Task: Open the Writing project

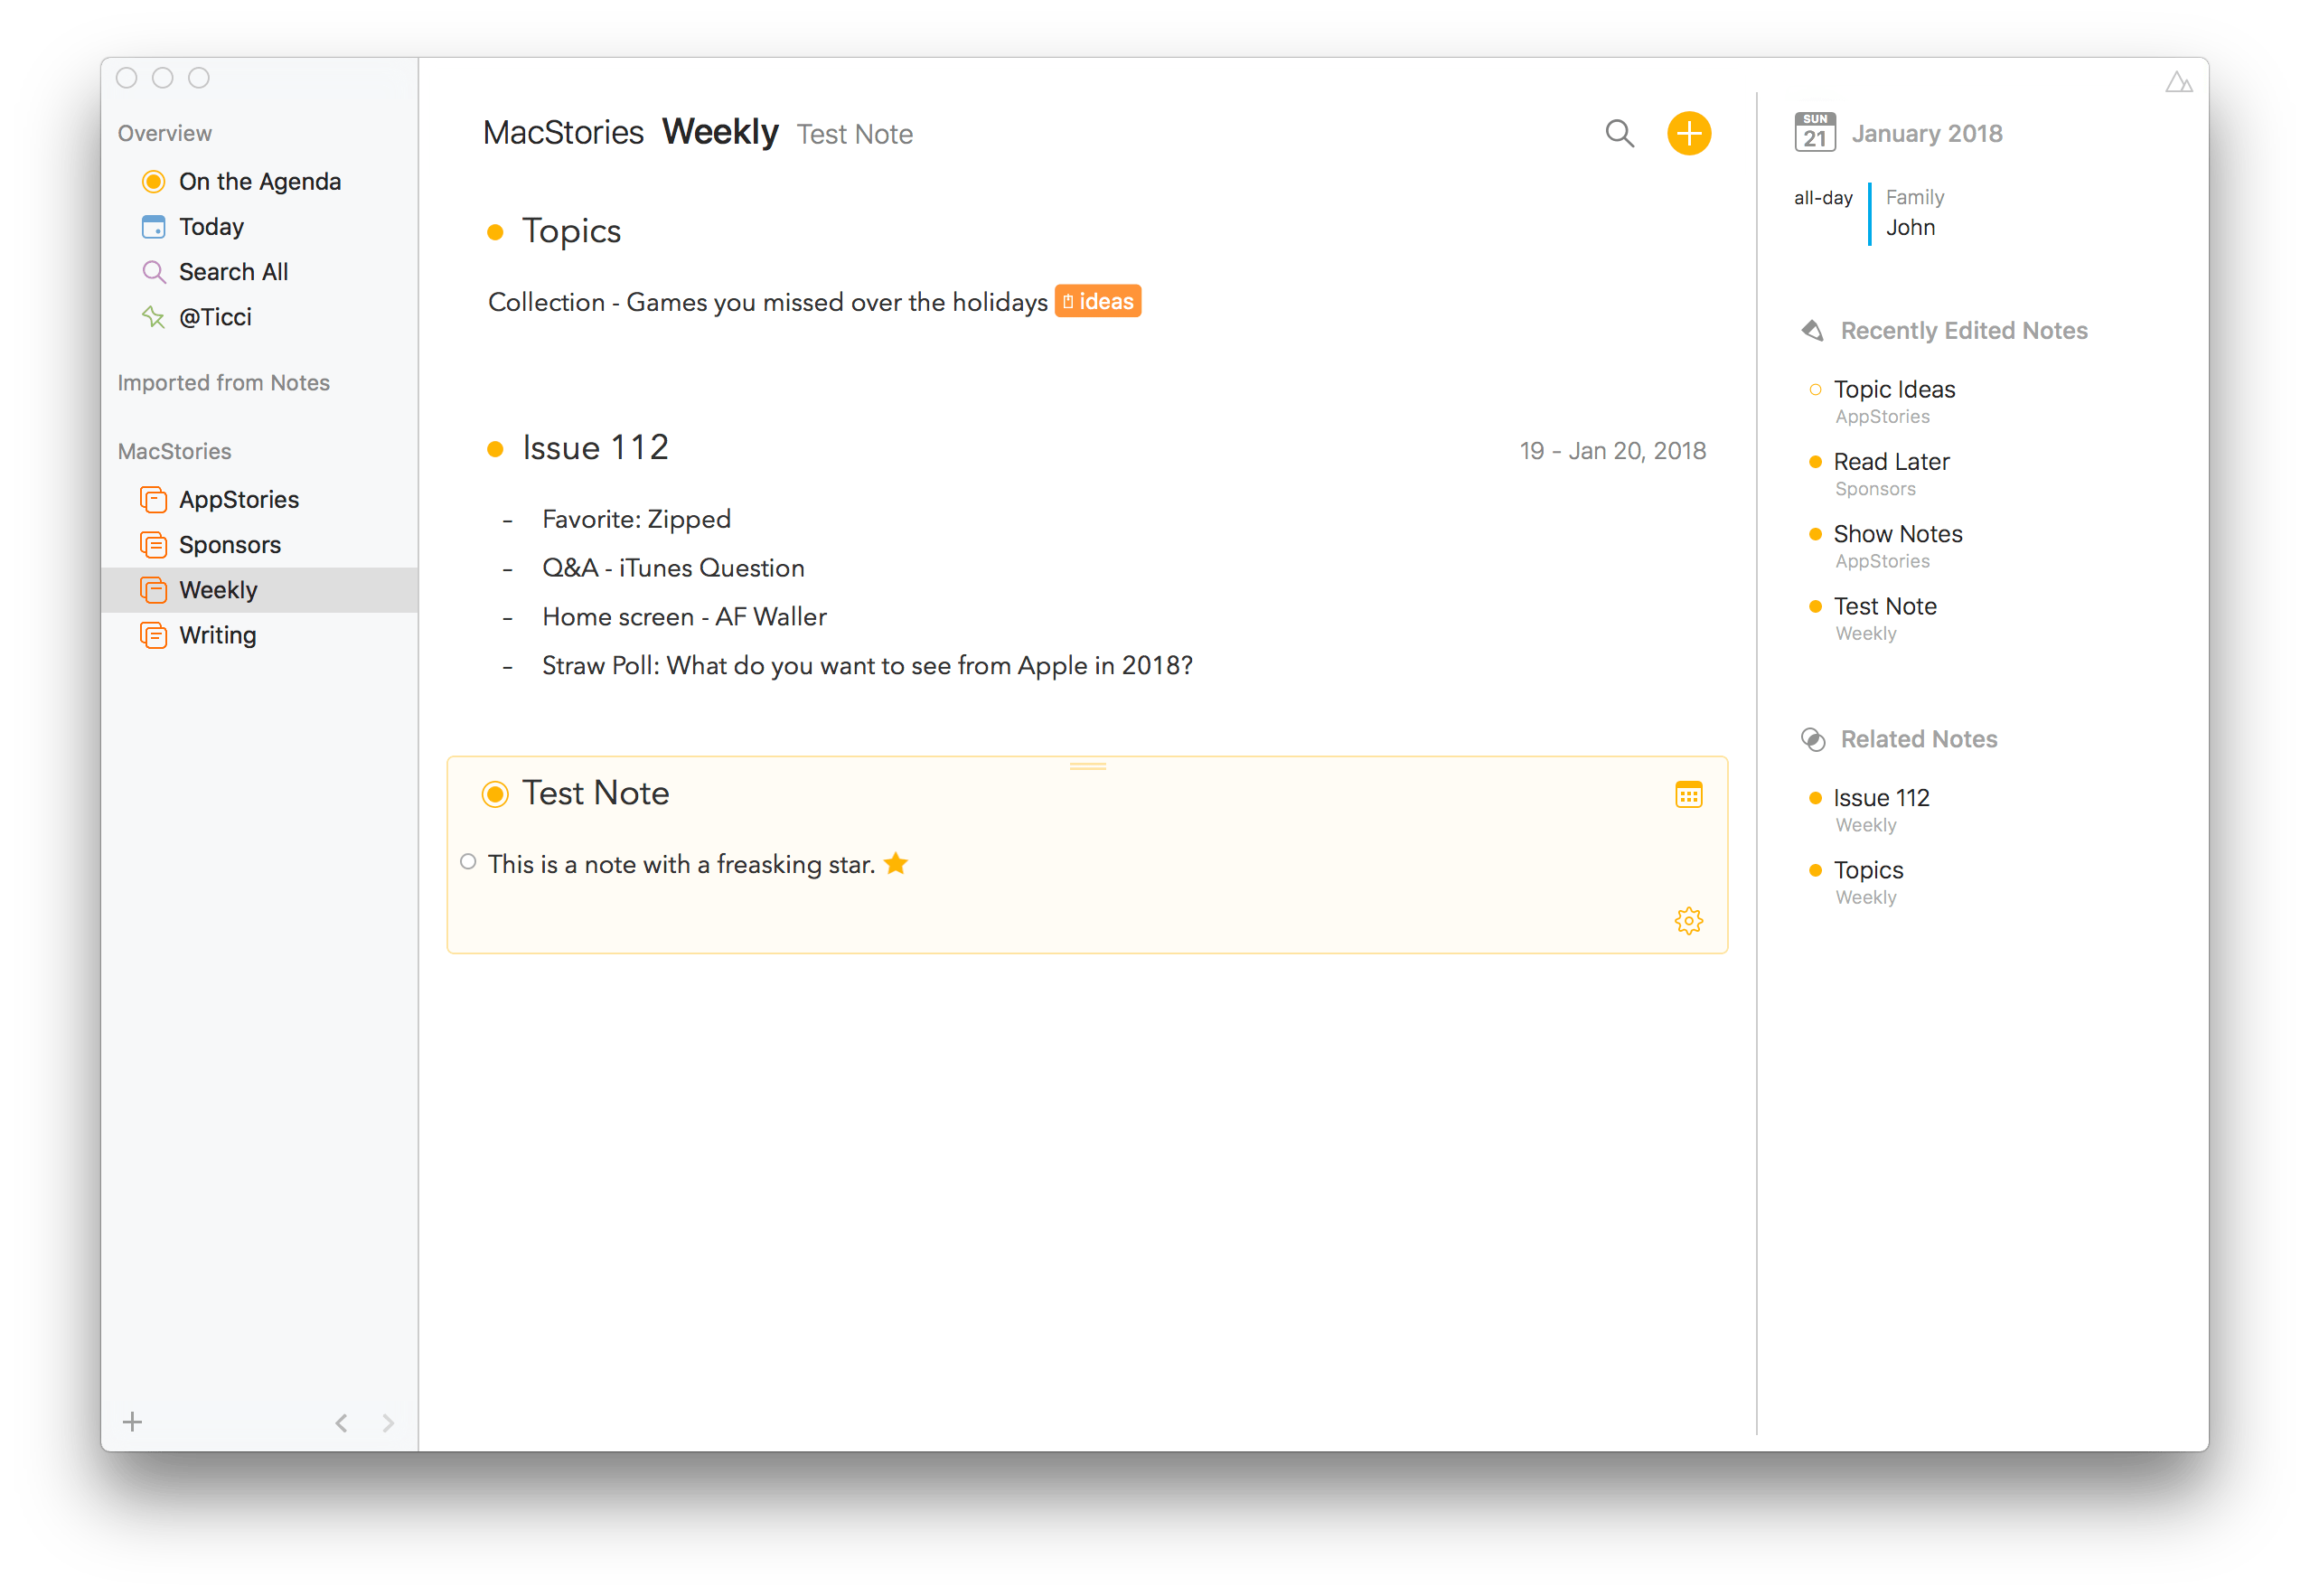Action: (259, 635)
